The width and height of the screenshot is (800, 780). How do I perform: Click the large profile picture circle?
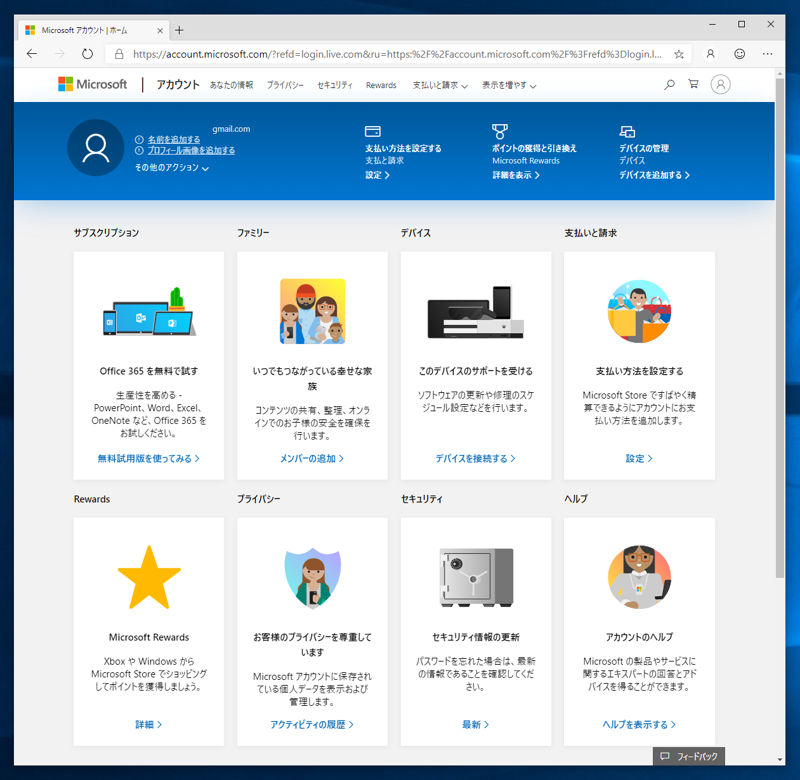coord(96,147)
